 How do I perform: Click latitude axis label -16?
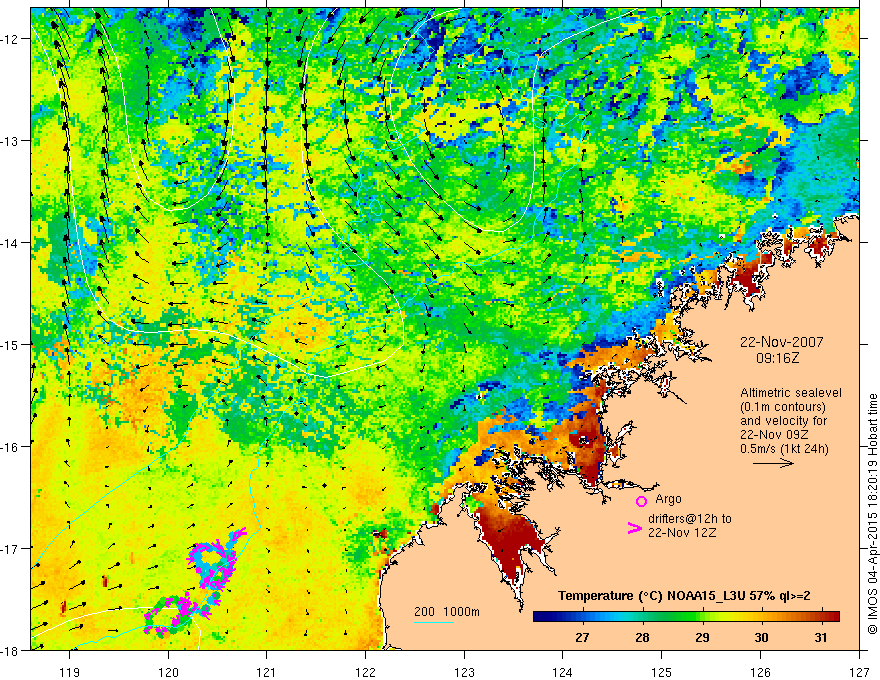click(10, 447)
